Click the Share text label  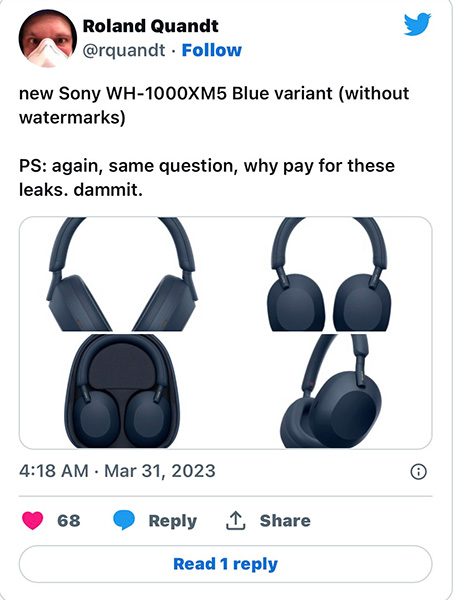click(285, 521)
